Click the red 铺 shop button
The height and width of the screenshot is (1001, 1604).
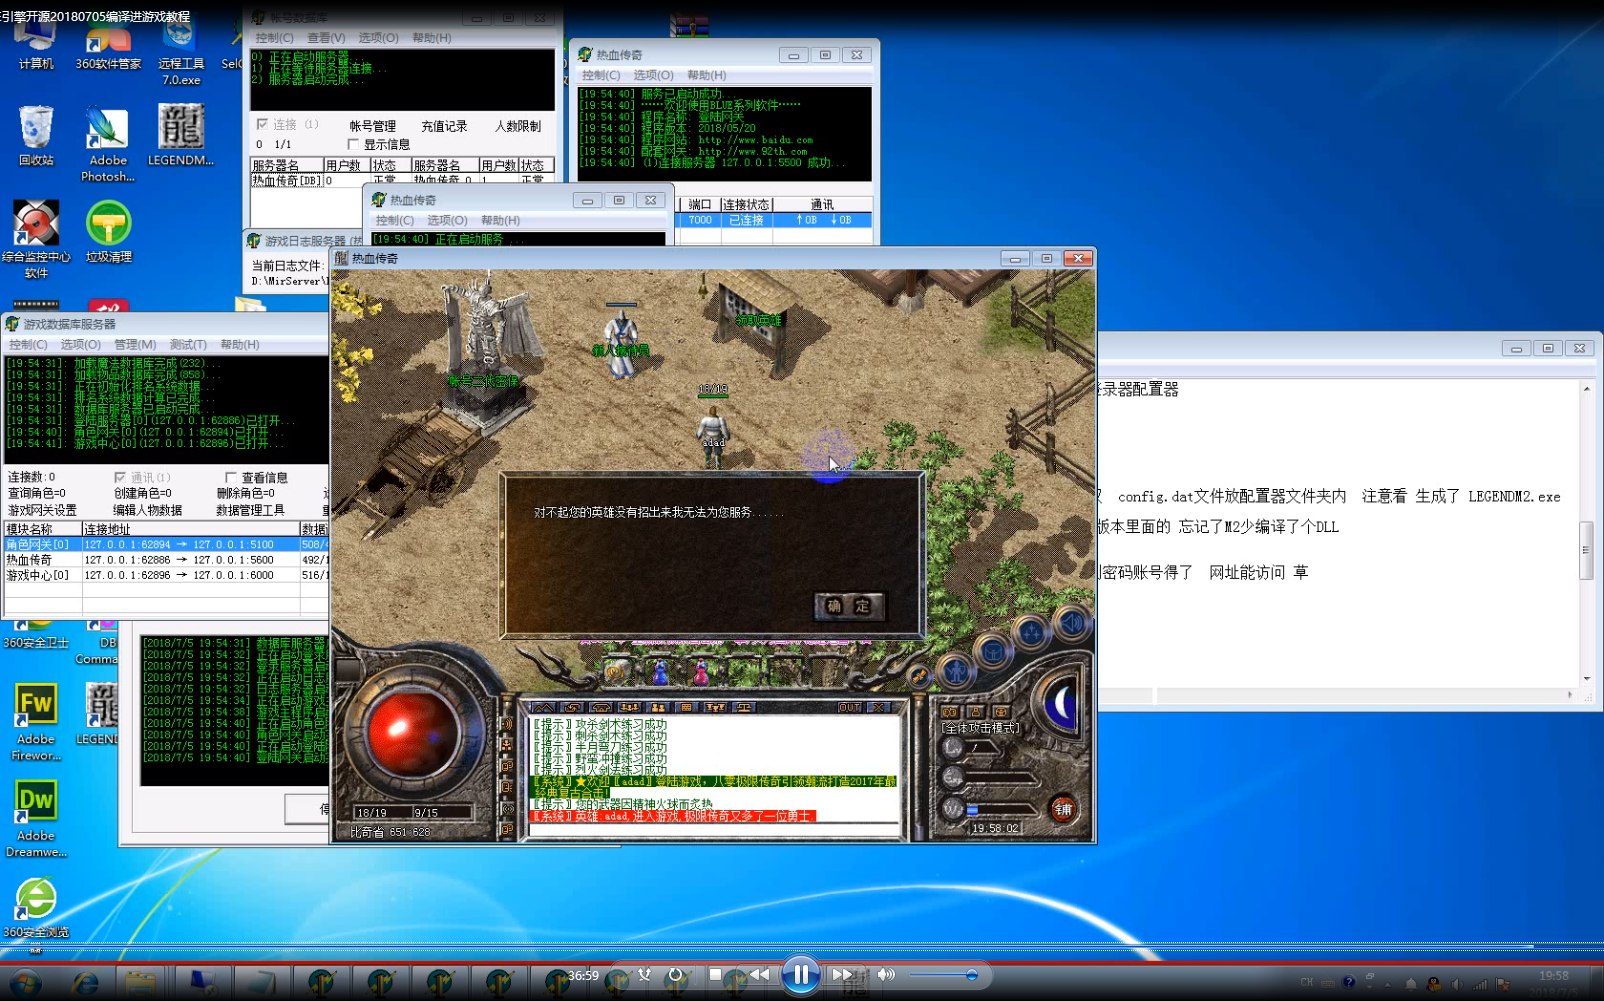[1063, 809]
